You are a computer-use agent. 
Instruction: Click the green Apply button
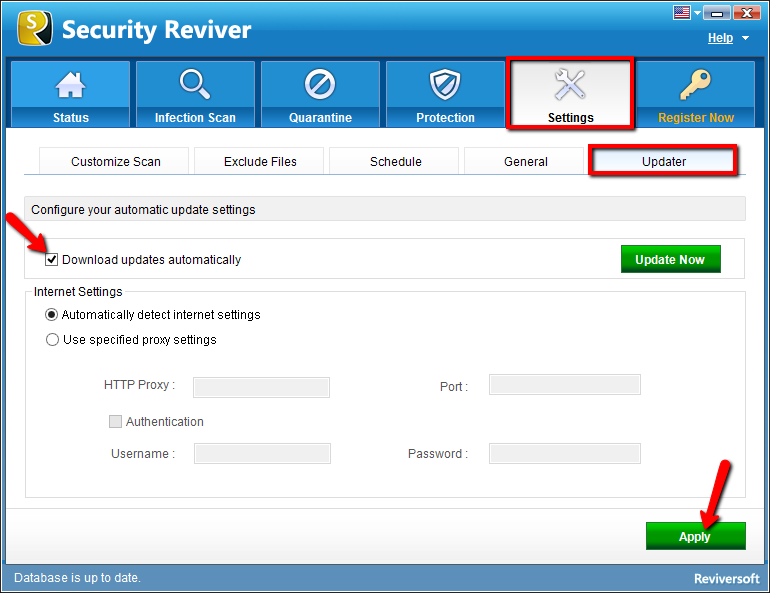click(695, 536)
